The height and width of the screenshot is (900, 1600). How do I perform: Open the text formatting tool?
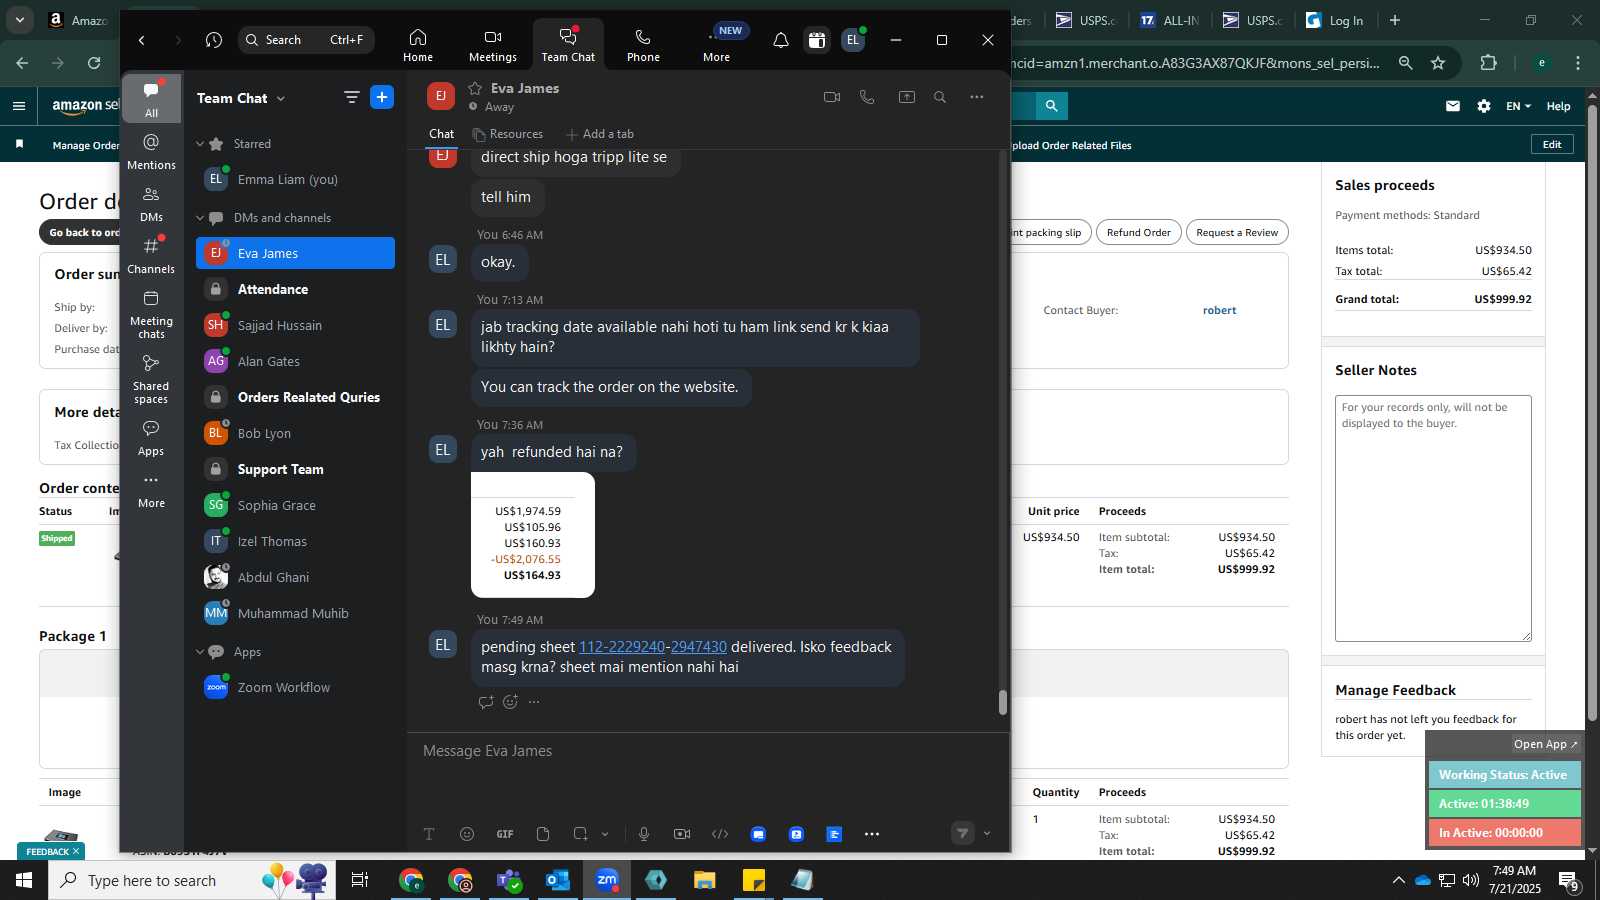pos(429,834)
